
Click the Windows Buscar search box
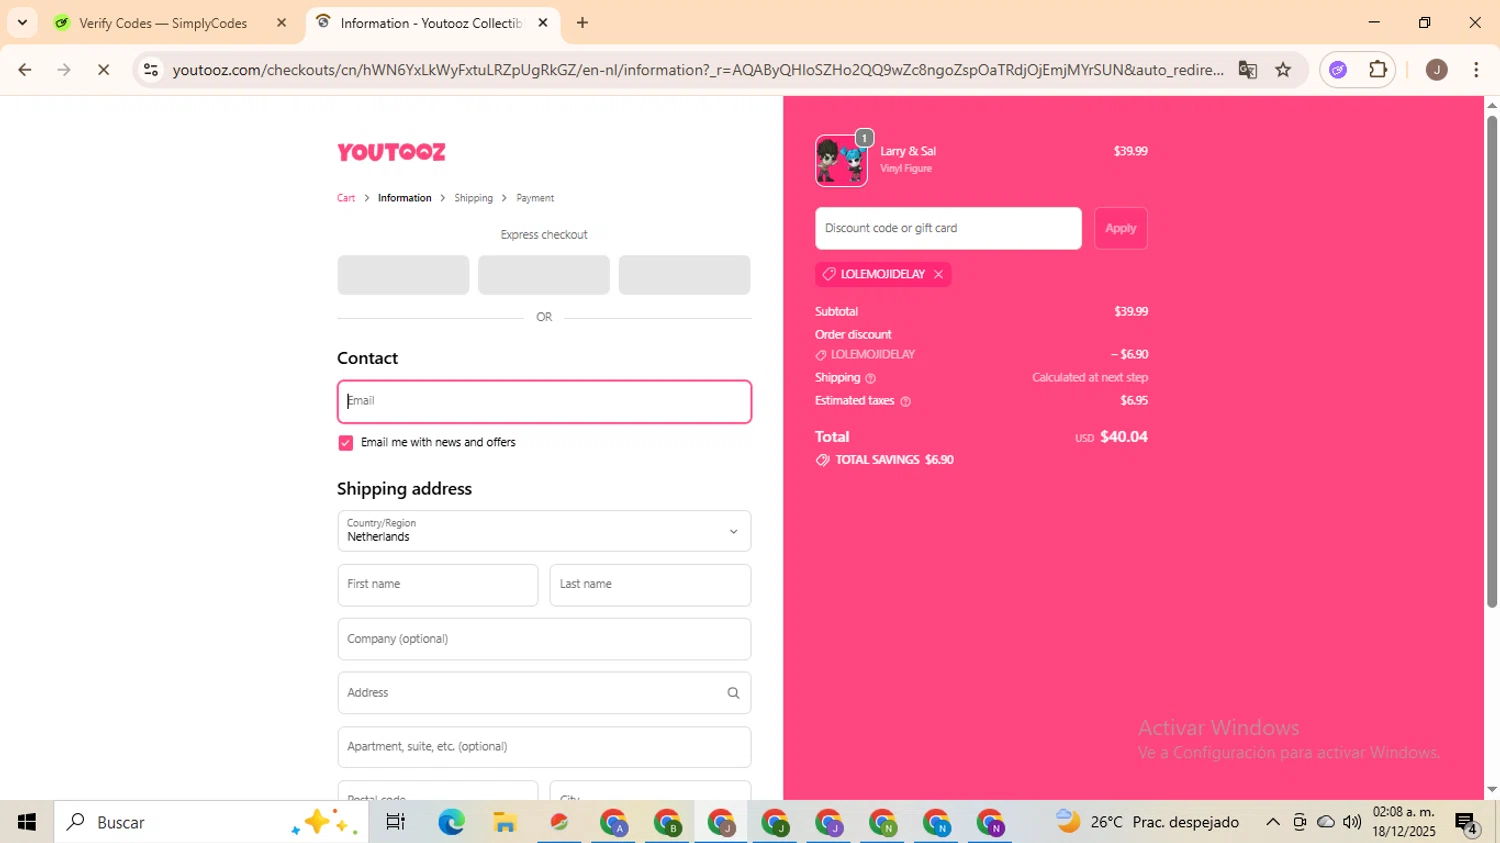click(x=211, y=822)
